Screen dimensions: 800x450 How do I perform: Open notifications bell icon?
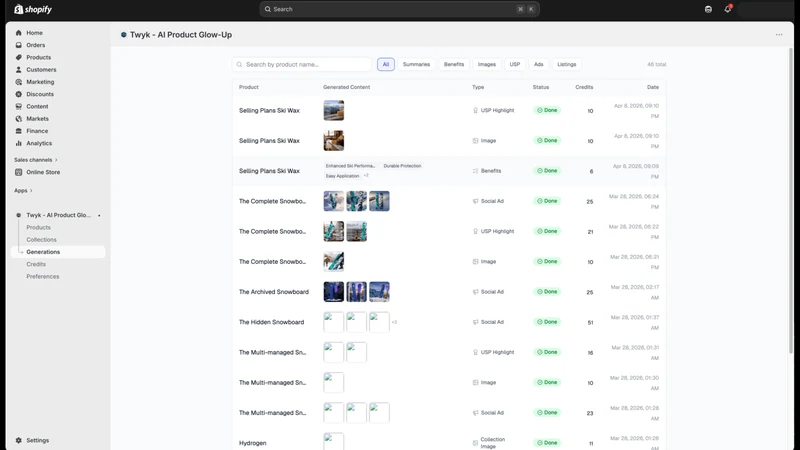coord(728,9)
